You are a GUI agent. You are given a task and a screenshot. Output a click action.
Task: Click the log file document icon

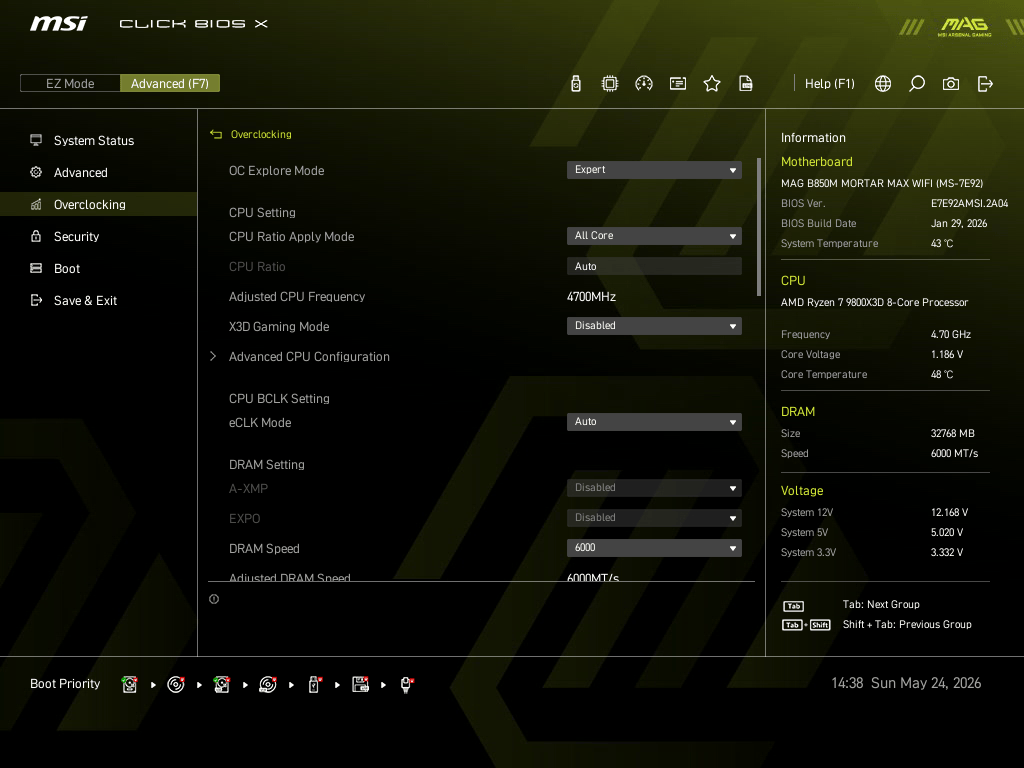pos(746,84)
